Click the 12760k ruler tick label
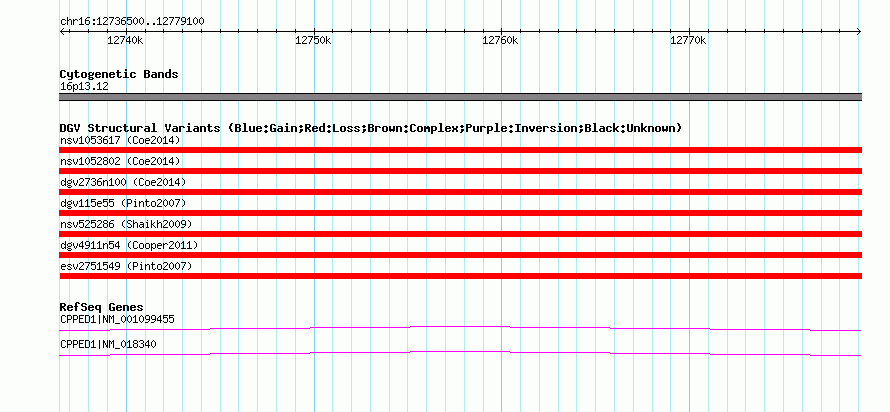The width and height of the screenshot is (890, 412). [x=501, y=41]
